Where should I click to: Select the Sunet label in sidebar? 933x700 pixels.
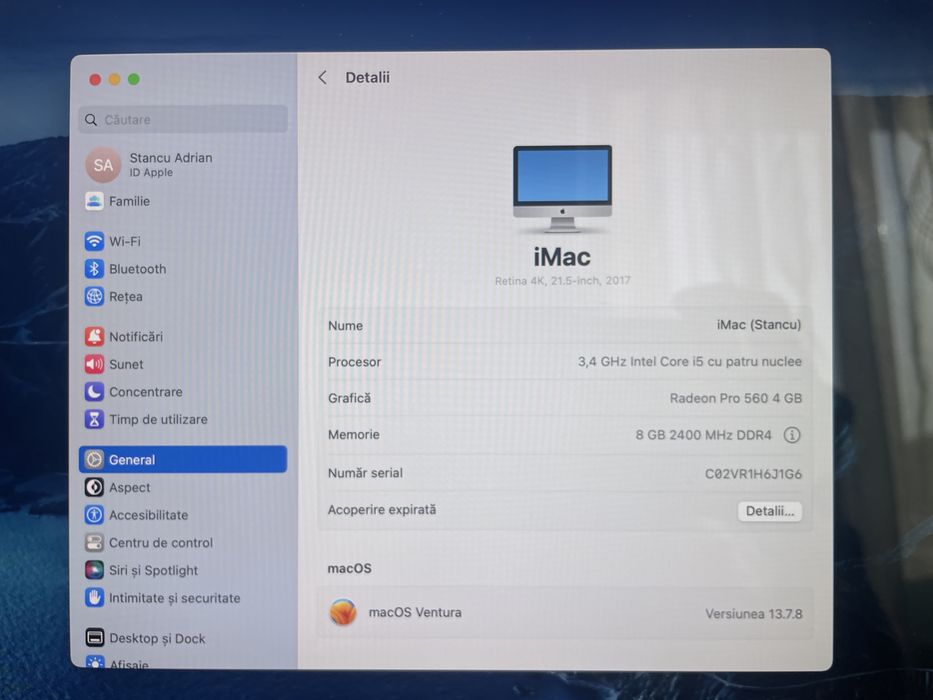click(x=126, y=364)
